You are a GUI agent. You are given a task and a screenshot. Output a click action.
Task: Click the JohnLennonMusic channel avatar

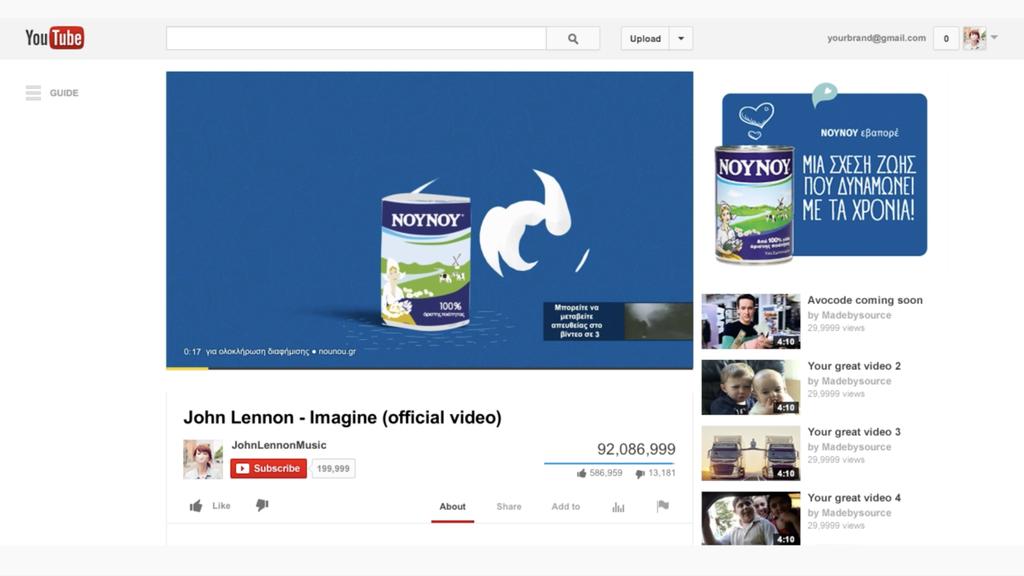click(x=202, y=459)
